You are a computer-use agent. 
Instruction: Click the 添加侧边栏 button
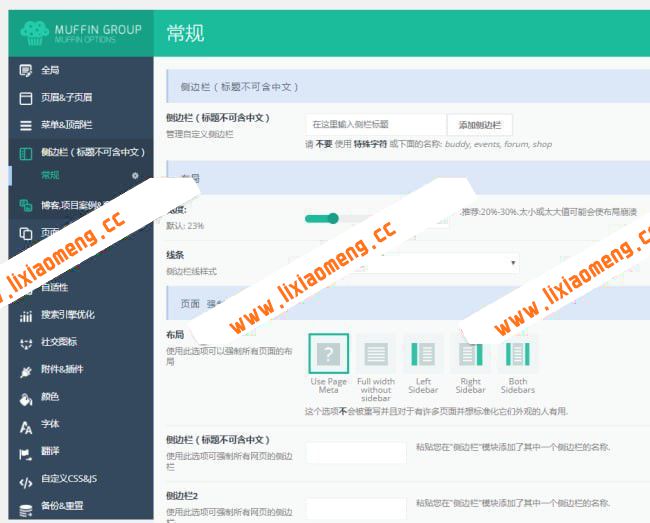[480, 125]
